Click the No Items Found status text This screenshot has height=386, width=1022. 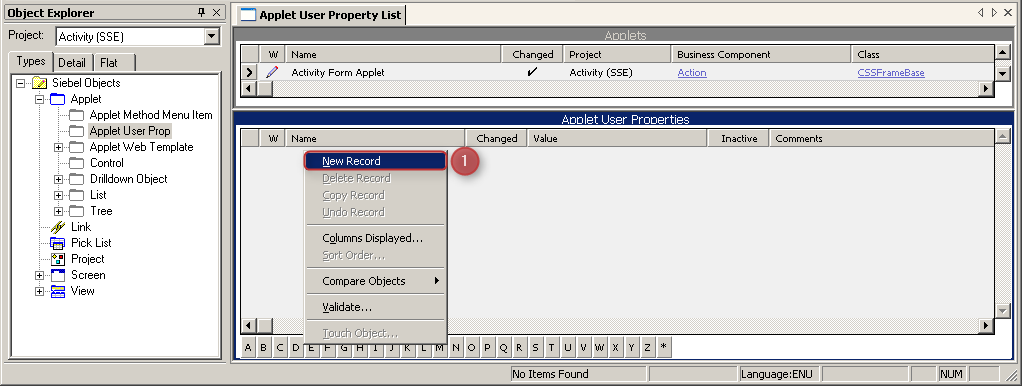click(551, 374)
